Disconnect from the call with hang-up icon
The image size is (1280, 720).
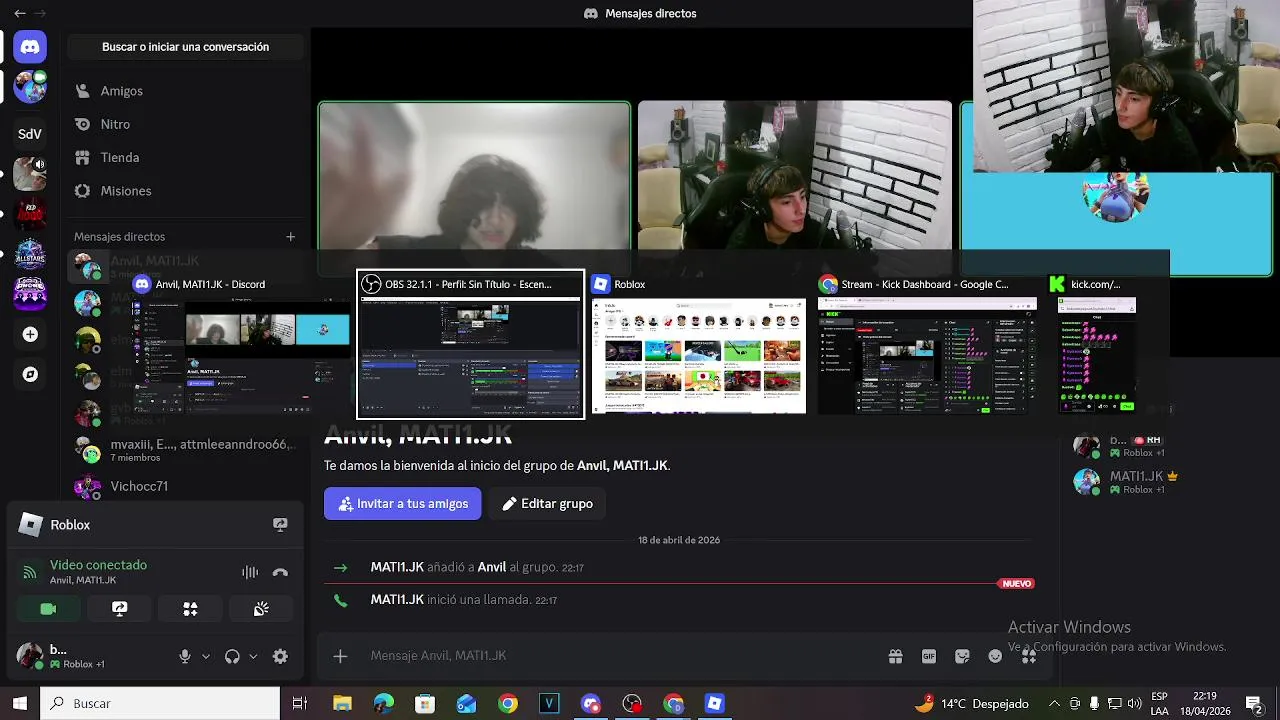pyautogui.click(x=280, y=572)
